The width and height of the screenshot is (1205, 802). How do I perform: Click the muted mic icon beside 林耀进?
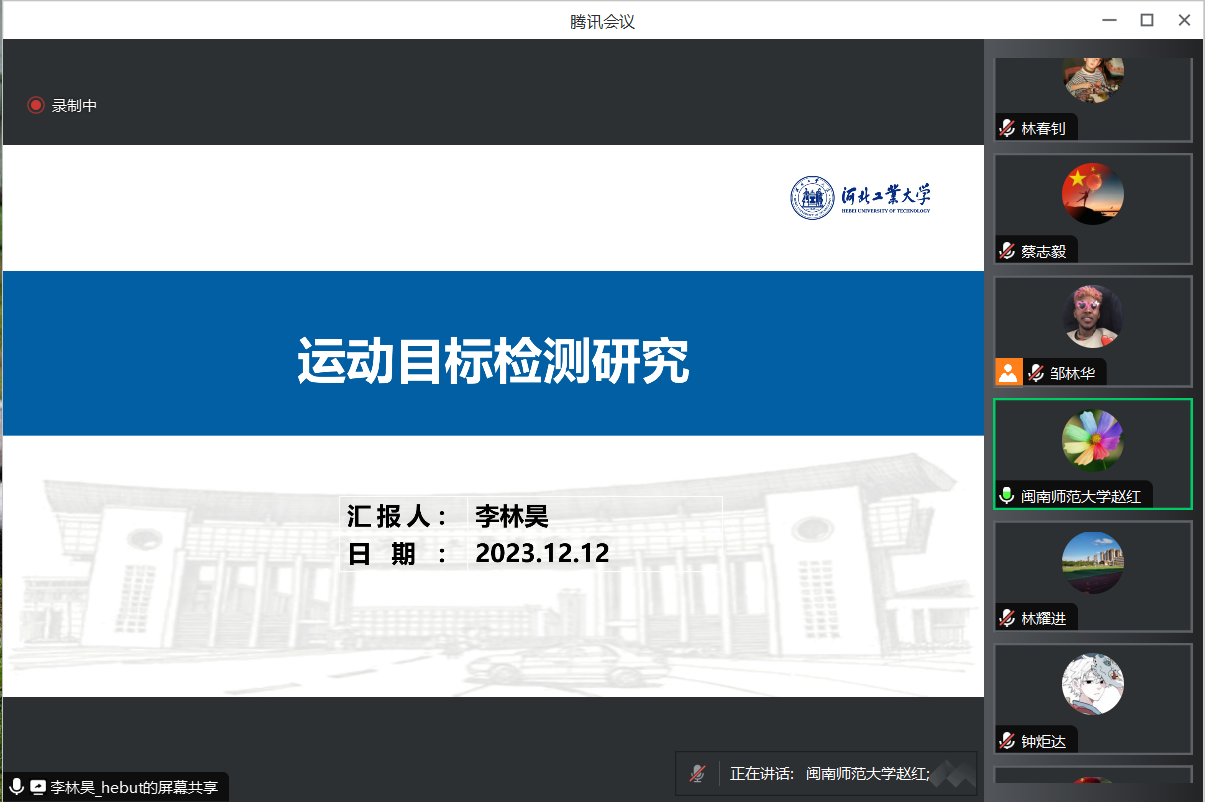pyautogui.click(x=1007, y=618)
